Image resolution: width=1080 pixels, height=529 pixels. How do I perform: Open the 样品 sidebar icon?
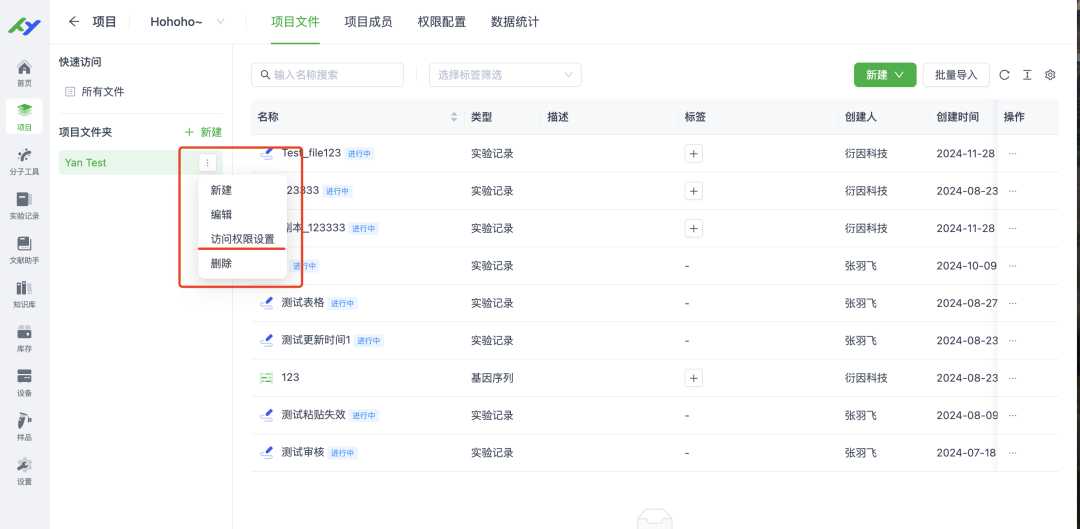pyautogui.click(x=24, y=426)
